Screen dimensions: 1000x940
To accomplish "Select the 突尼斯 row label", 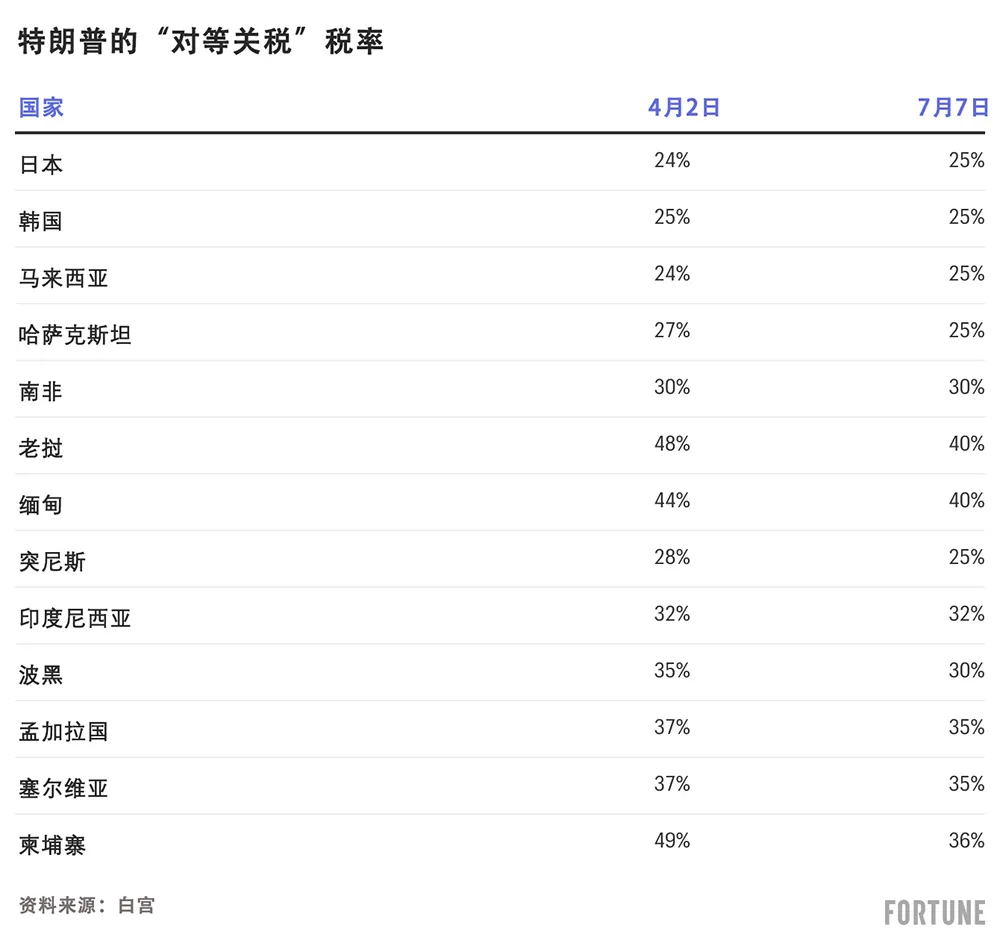I will [x=52, y=562].
